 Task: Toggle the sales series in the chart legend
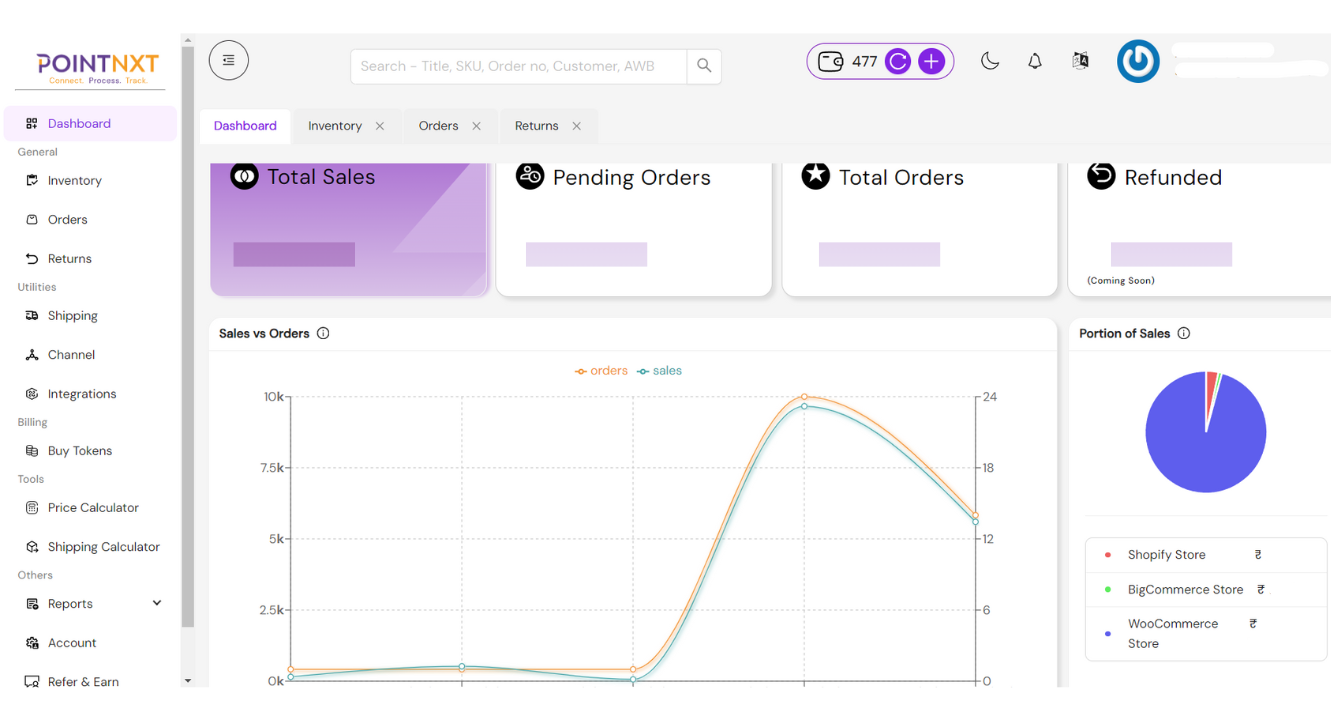659,370
